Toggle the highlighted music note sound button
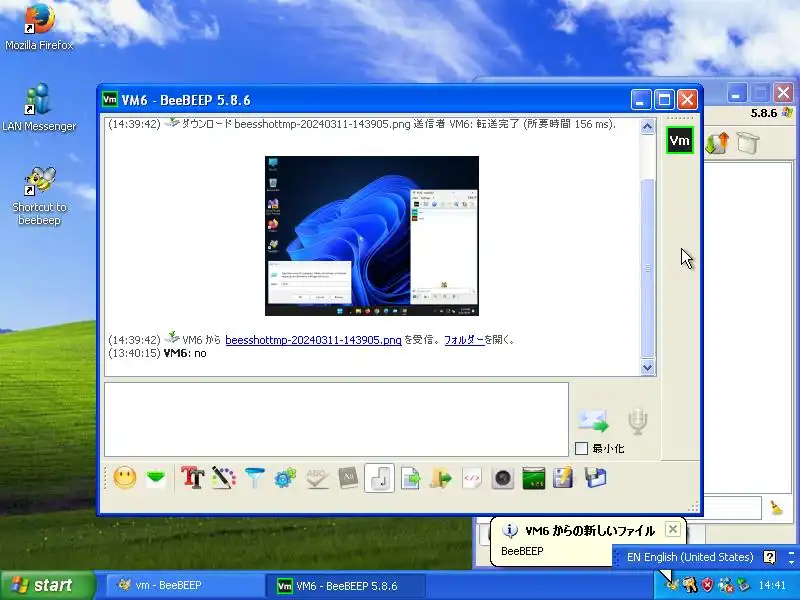 (379, 479)
